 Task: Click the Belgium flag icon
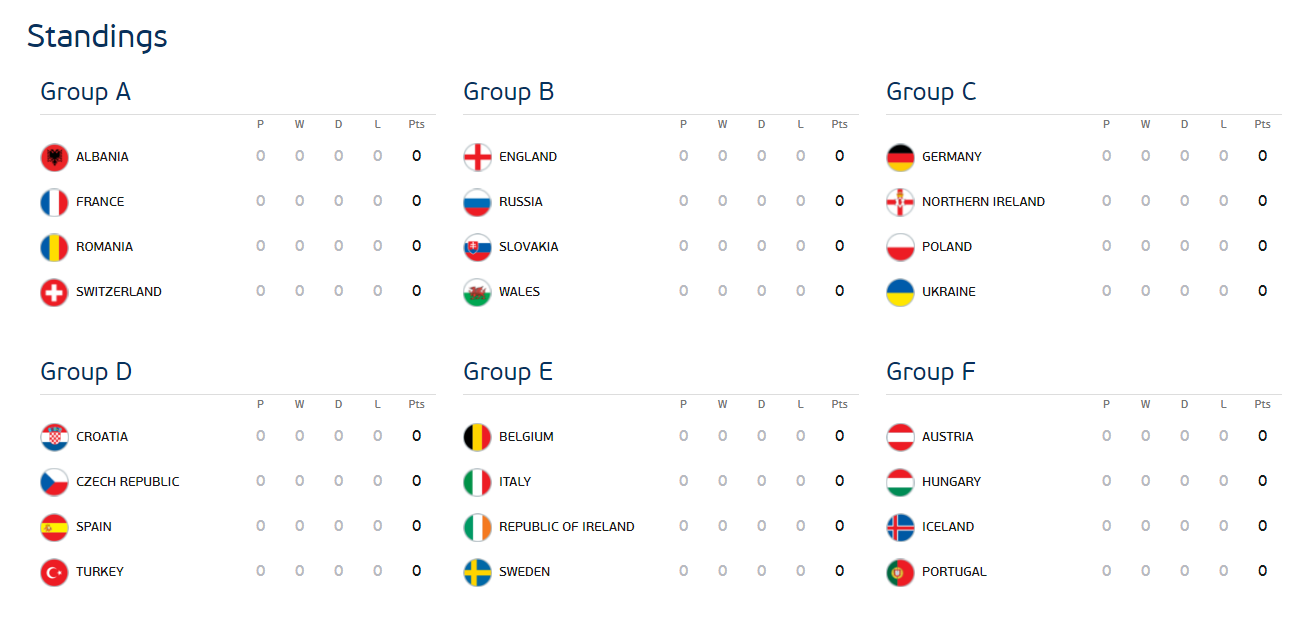tap(477, 437)
